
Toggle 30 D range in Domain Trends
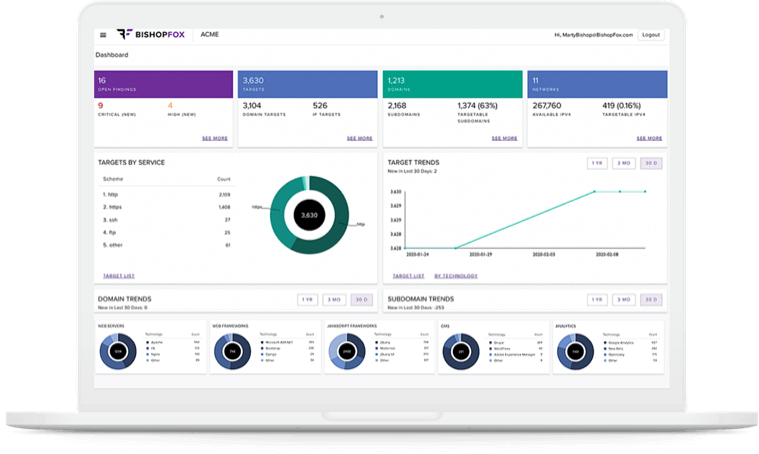(362, 299)
